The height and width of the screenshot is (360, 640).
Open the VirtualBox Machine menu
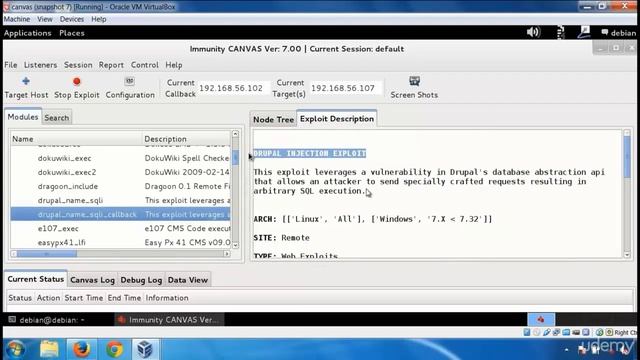pyautogui.click(x=17, y=19)
